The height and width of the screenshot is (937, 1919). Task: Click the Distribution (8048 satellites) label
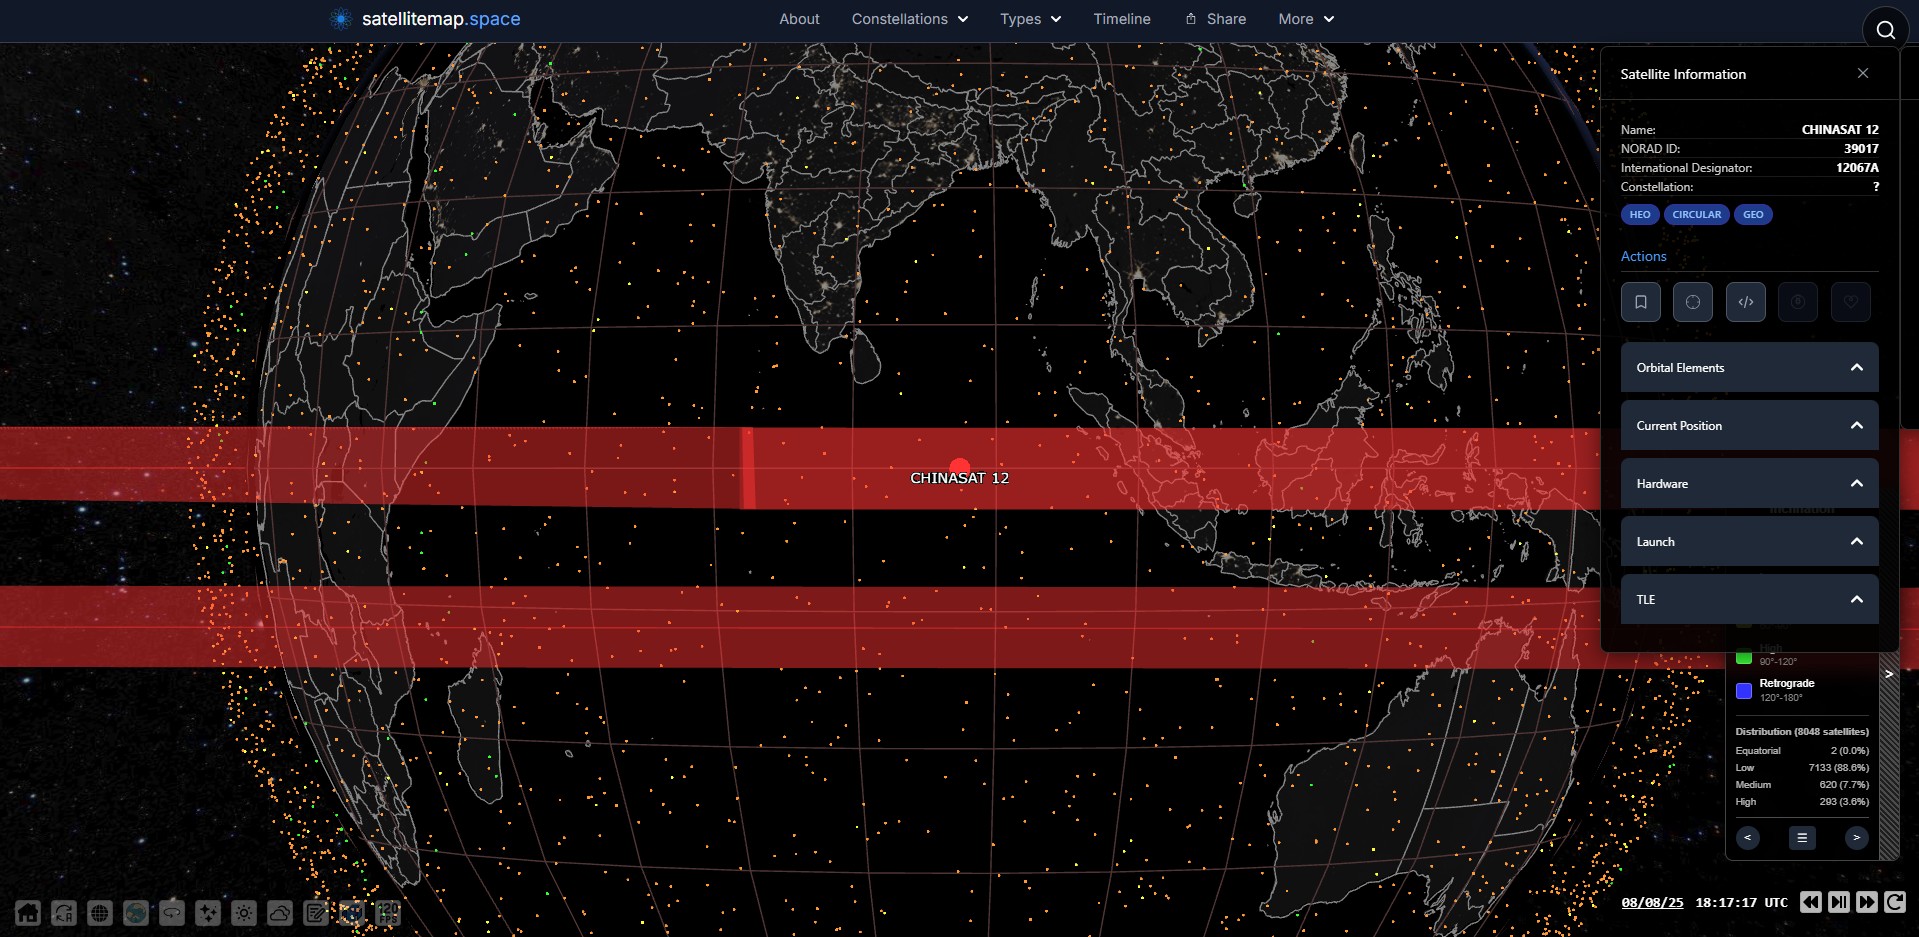point(1802,731)
